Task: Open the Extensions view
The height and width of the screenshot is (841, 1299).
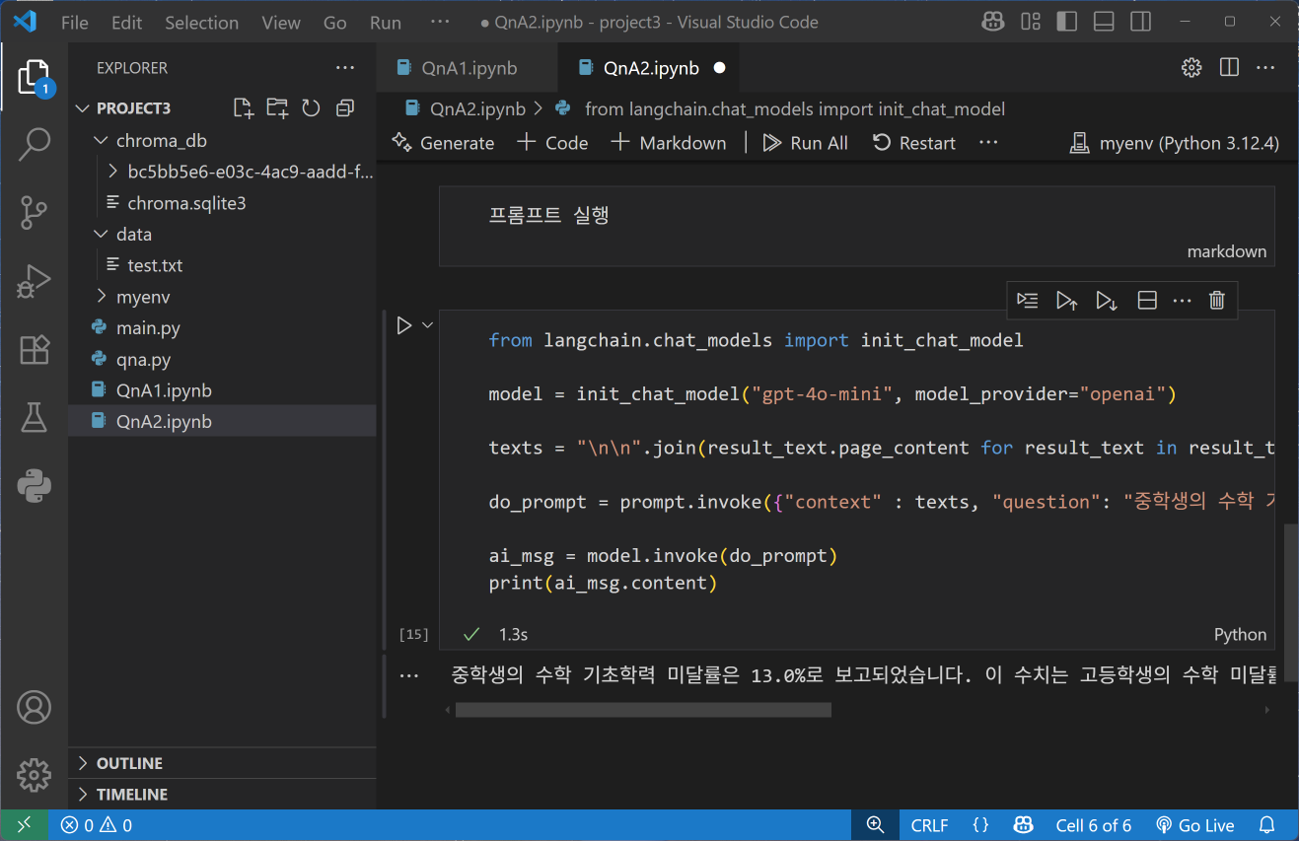Action: click(34, 349)
